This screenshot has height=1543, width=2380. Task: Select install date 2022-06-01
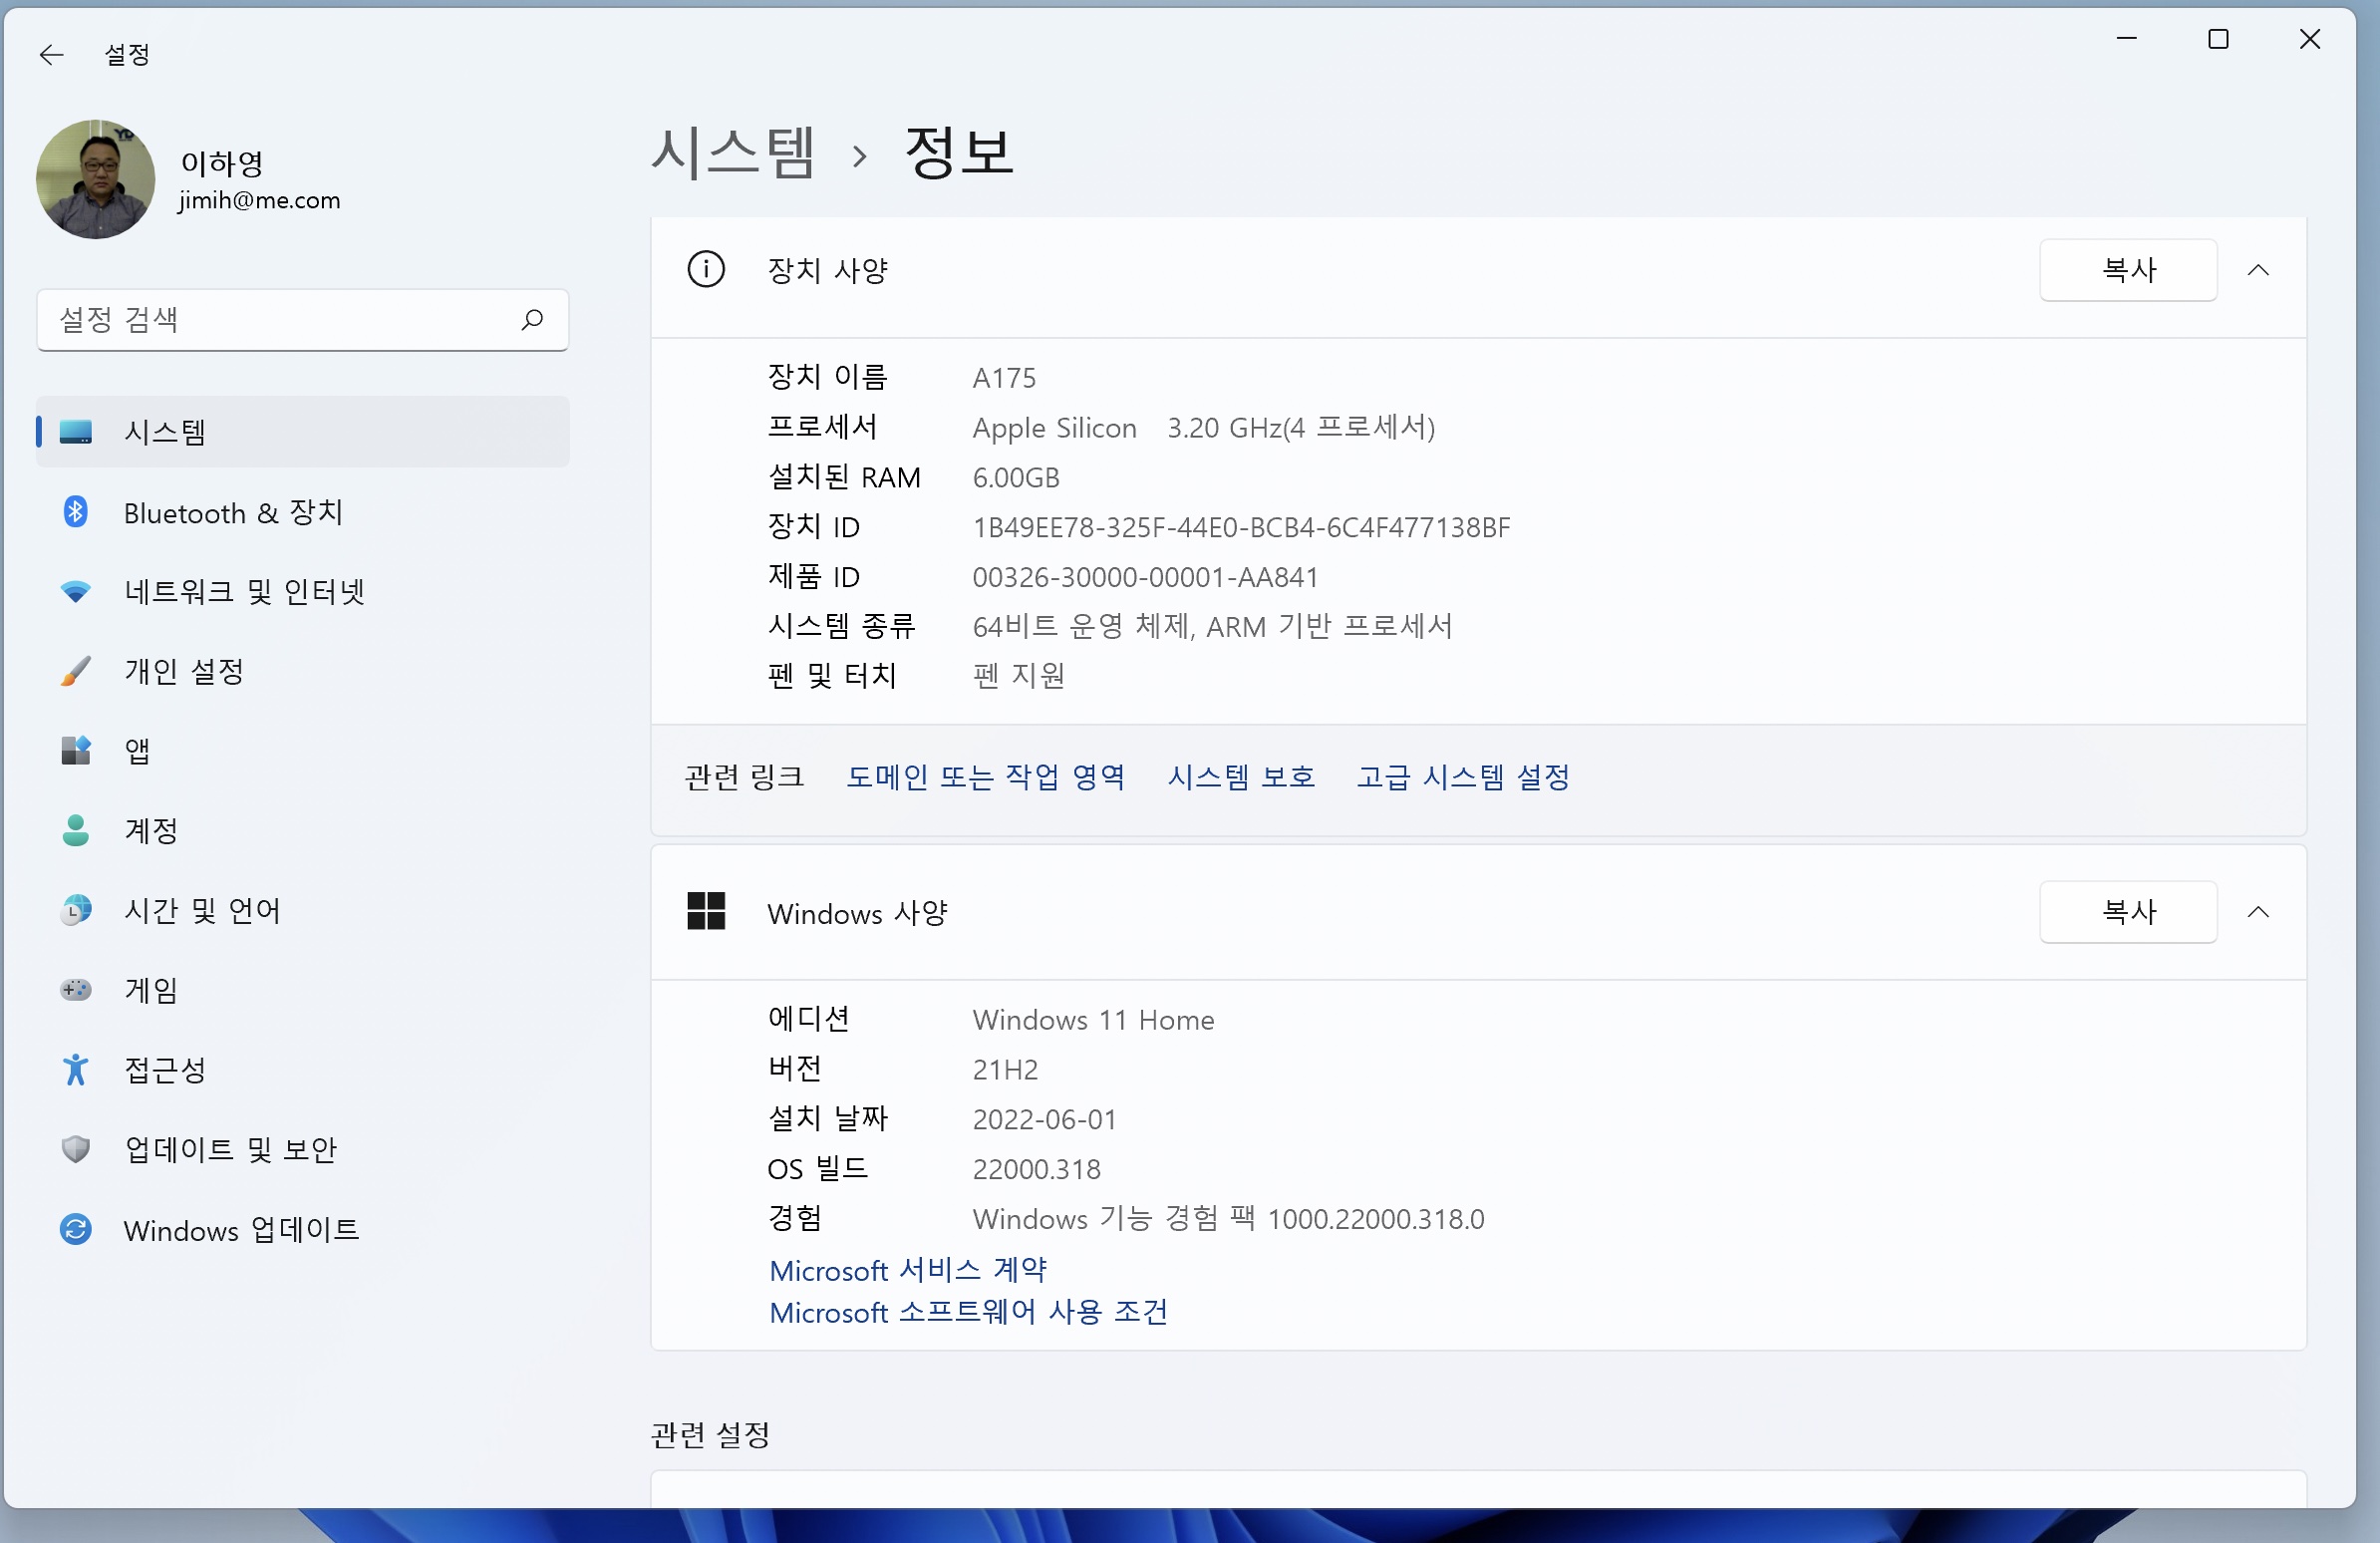point(1045,1119)
